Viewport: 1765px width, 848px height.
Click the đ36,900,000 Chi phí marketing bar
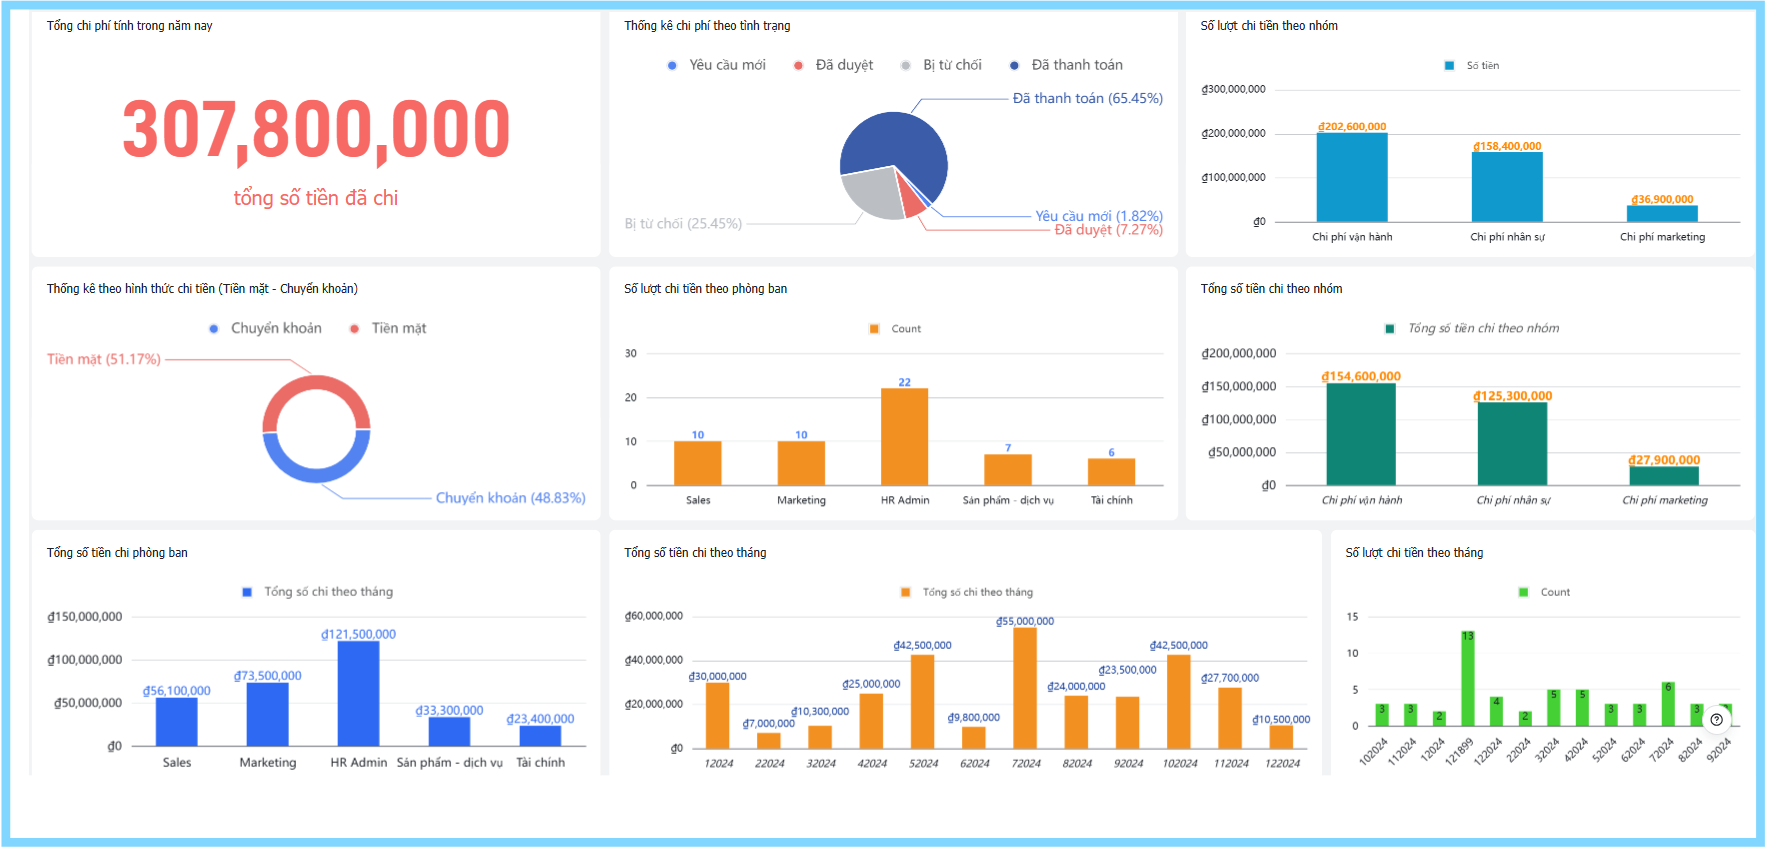pyautogui.click(x=1662, y=213)
